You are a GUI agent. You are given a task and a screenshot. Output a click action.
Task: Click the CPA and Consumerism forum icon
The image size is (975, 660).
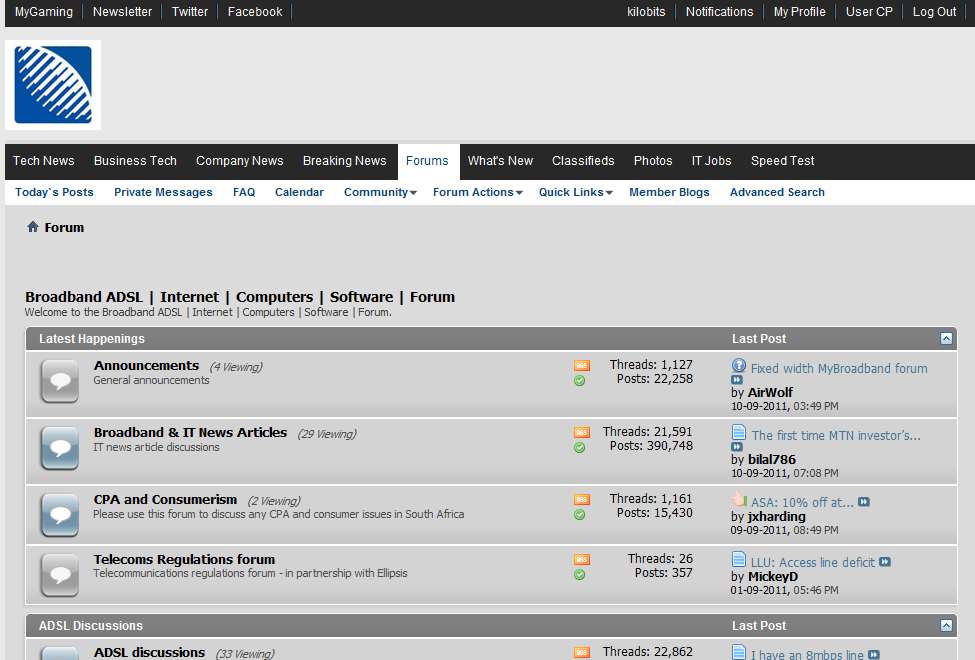click(60, 514)
